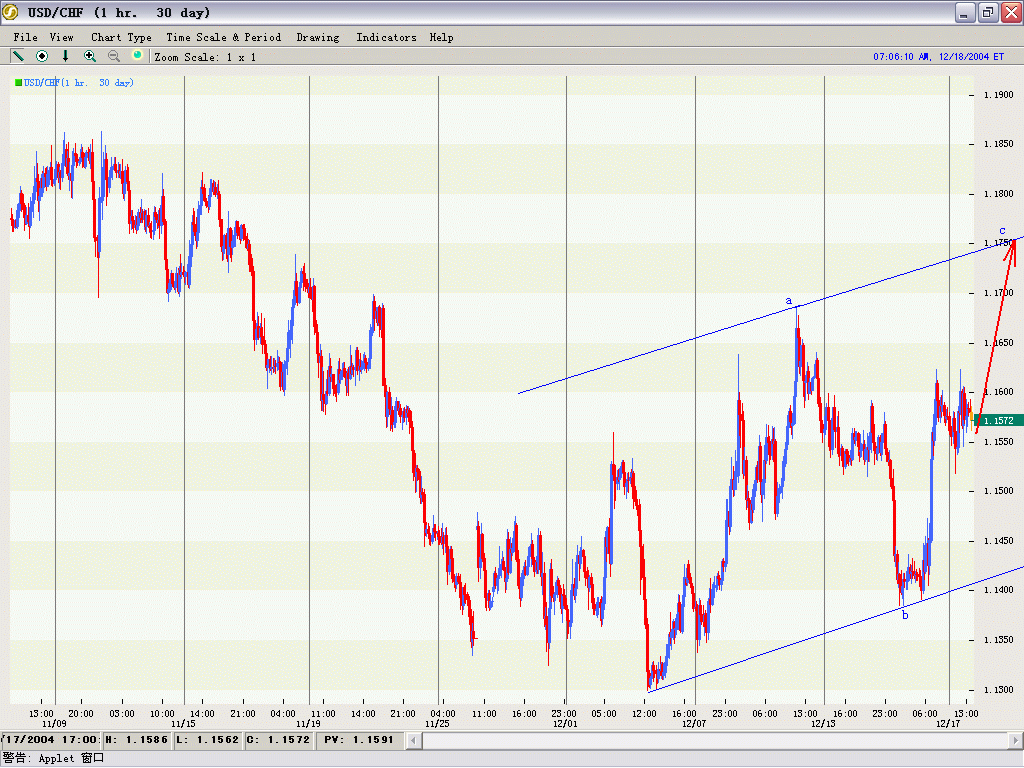Close the chart window
This screenshot has height=768, width=1024.
click(x=1012, y=12)
